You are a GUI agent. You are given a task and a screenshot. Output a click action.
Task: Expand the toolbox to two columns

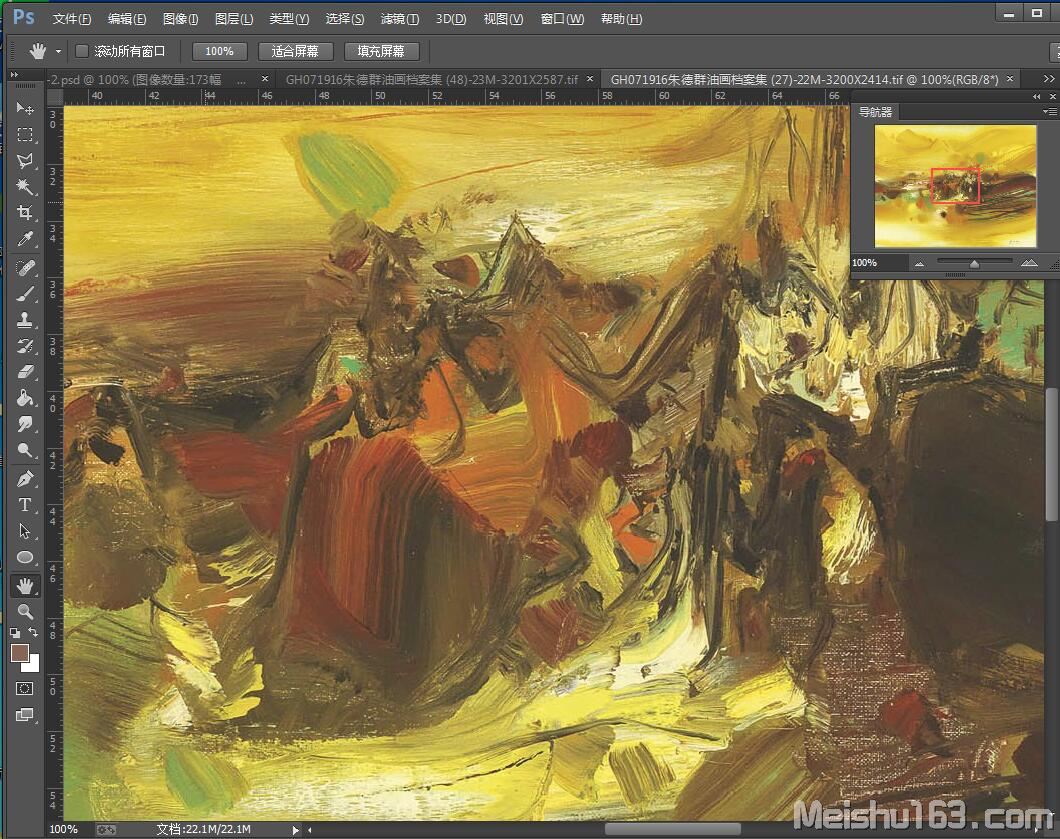coord(14,74)
